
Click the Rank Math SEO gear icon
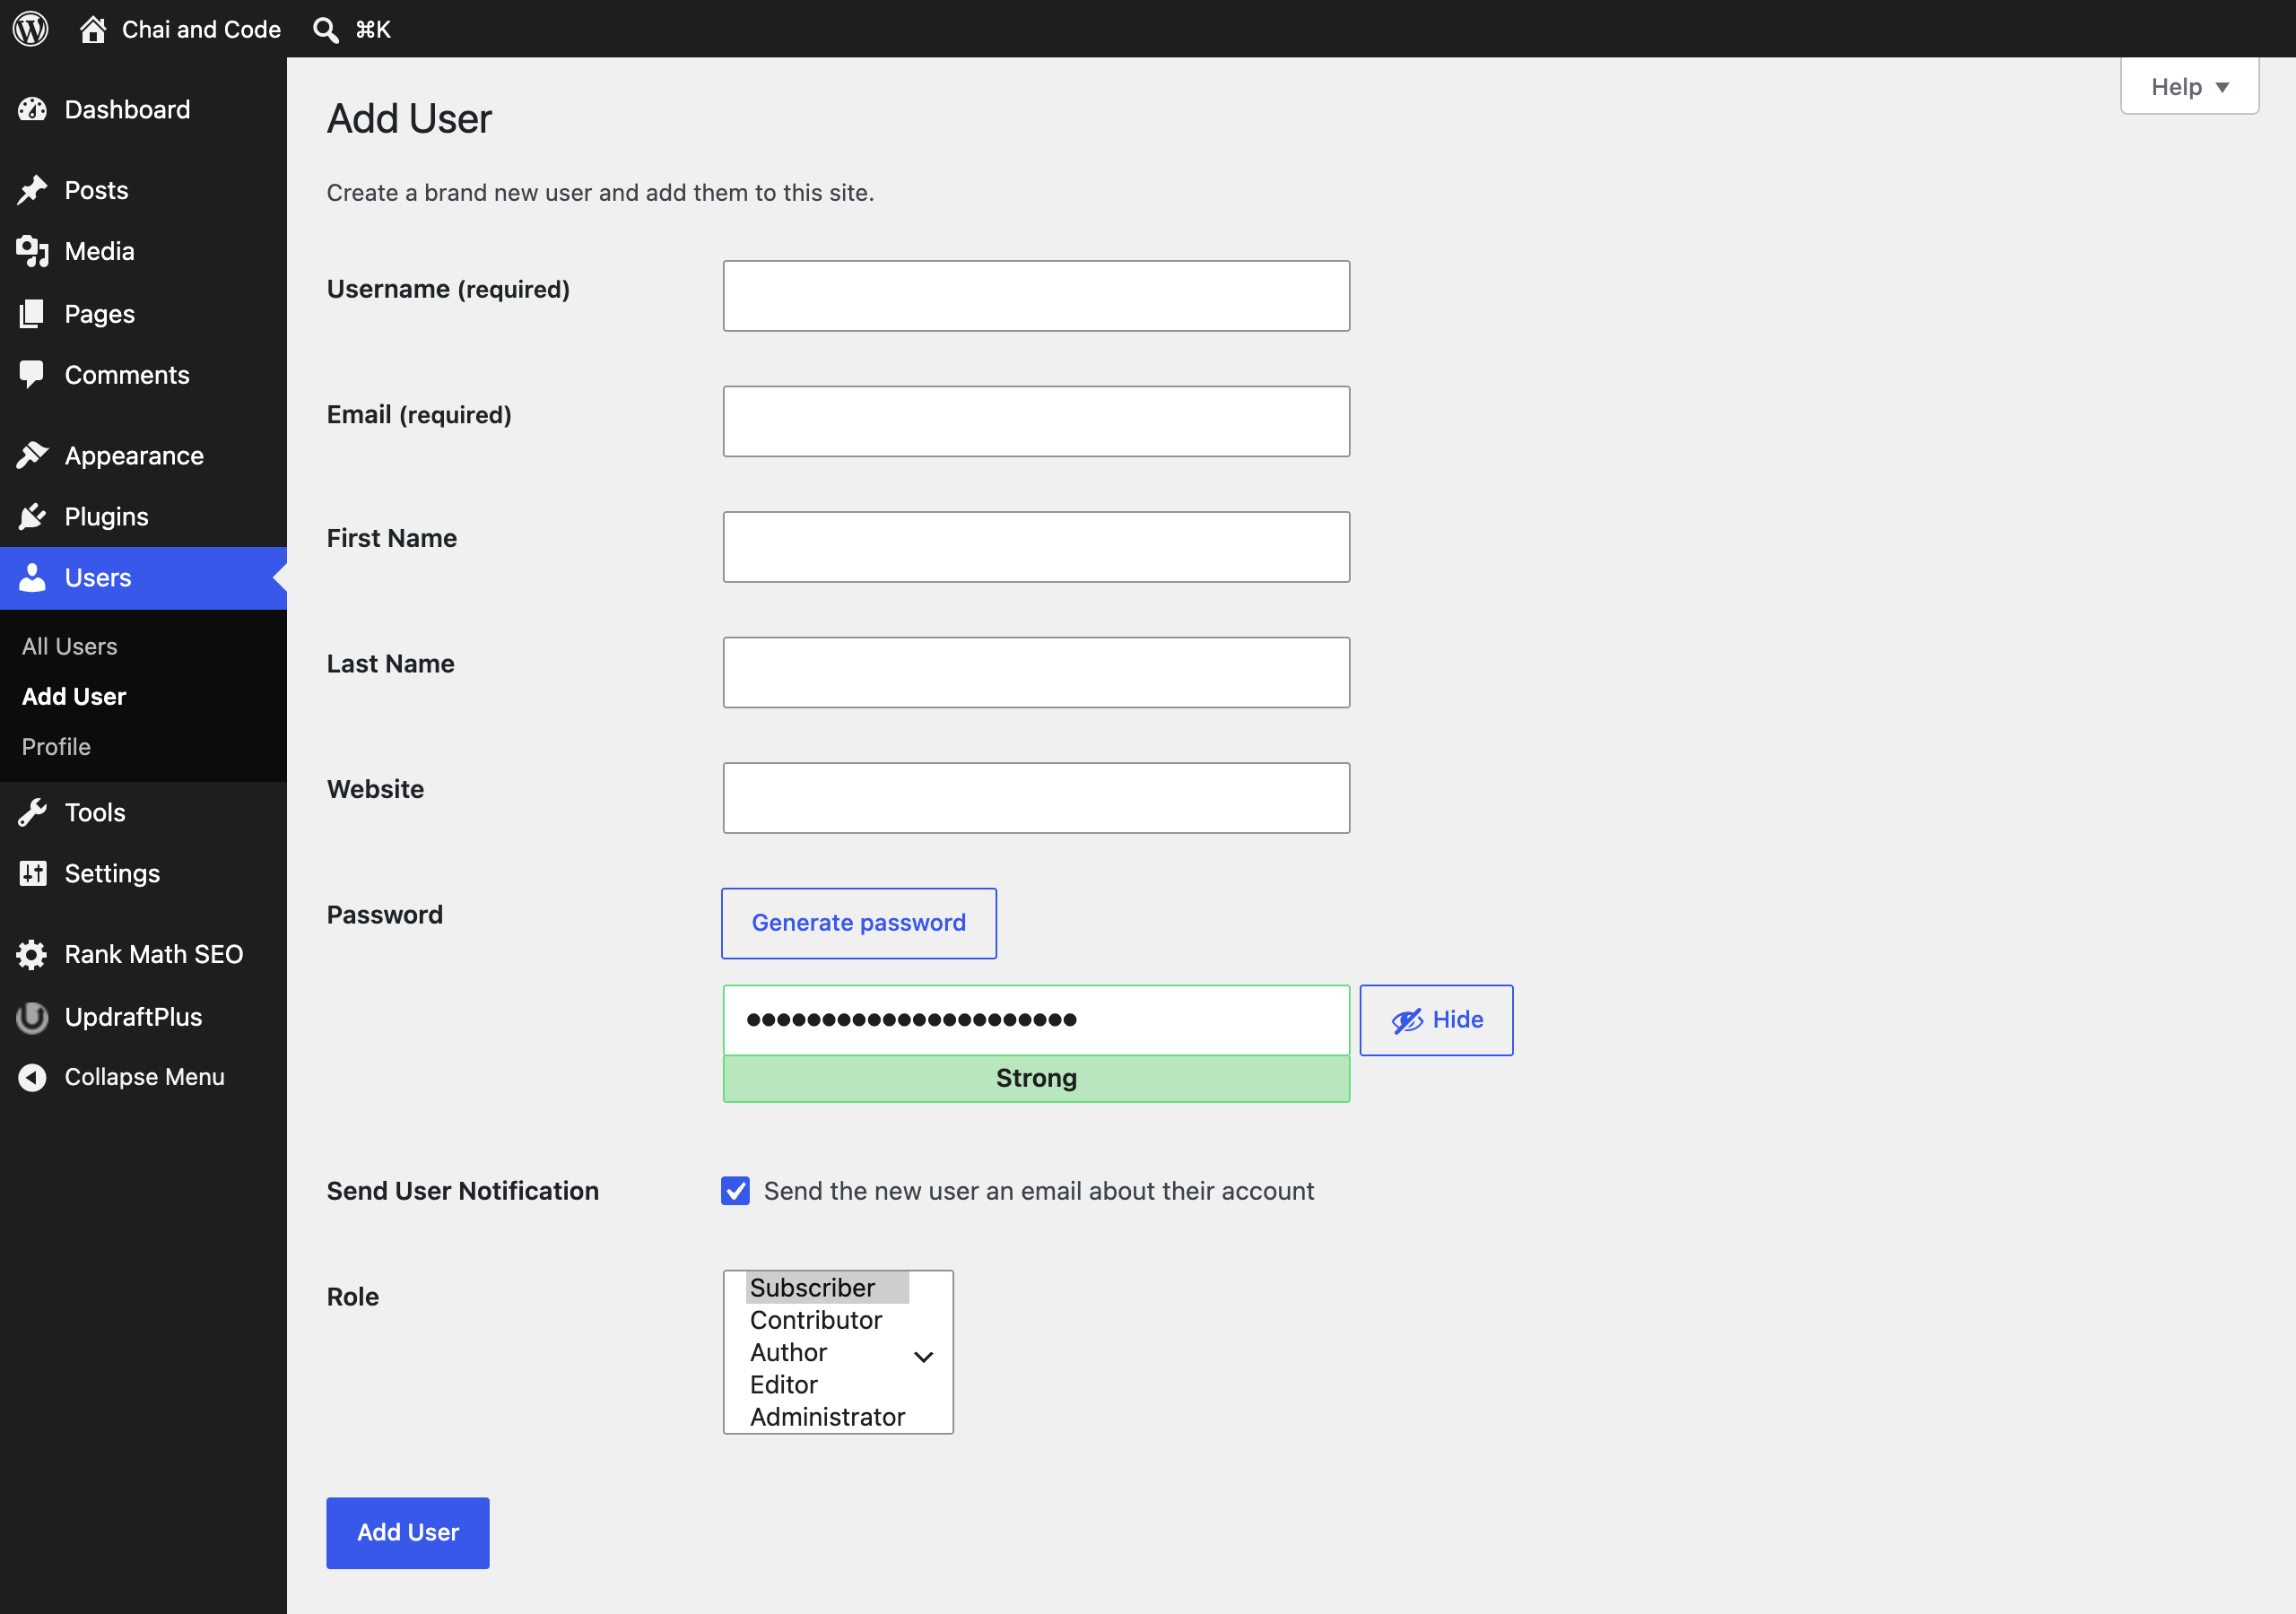point(32,954)
